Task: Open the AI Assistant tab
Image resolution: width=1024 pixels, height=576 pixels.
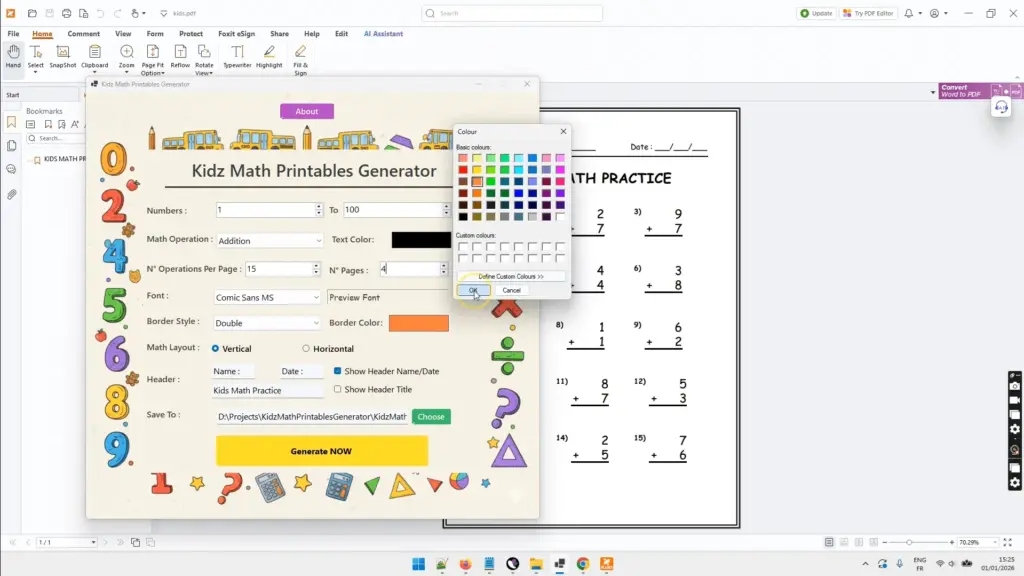Action: tap(383, 33)
